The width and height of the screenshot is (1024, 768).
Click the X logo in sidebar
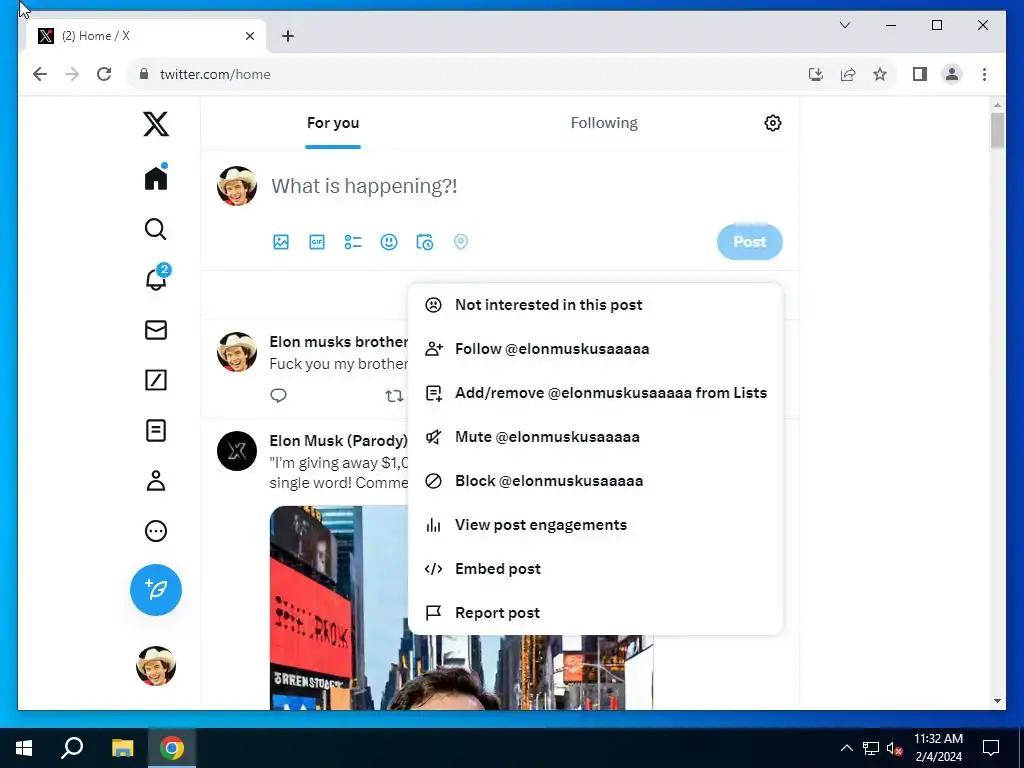click(x=155, y=123)
